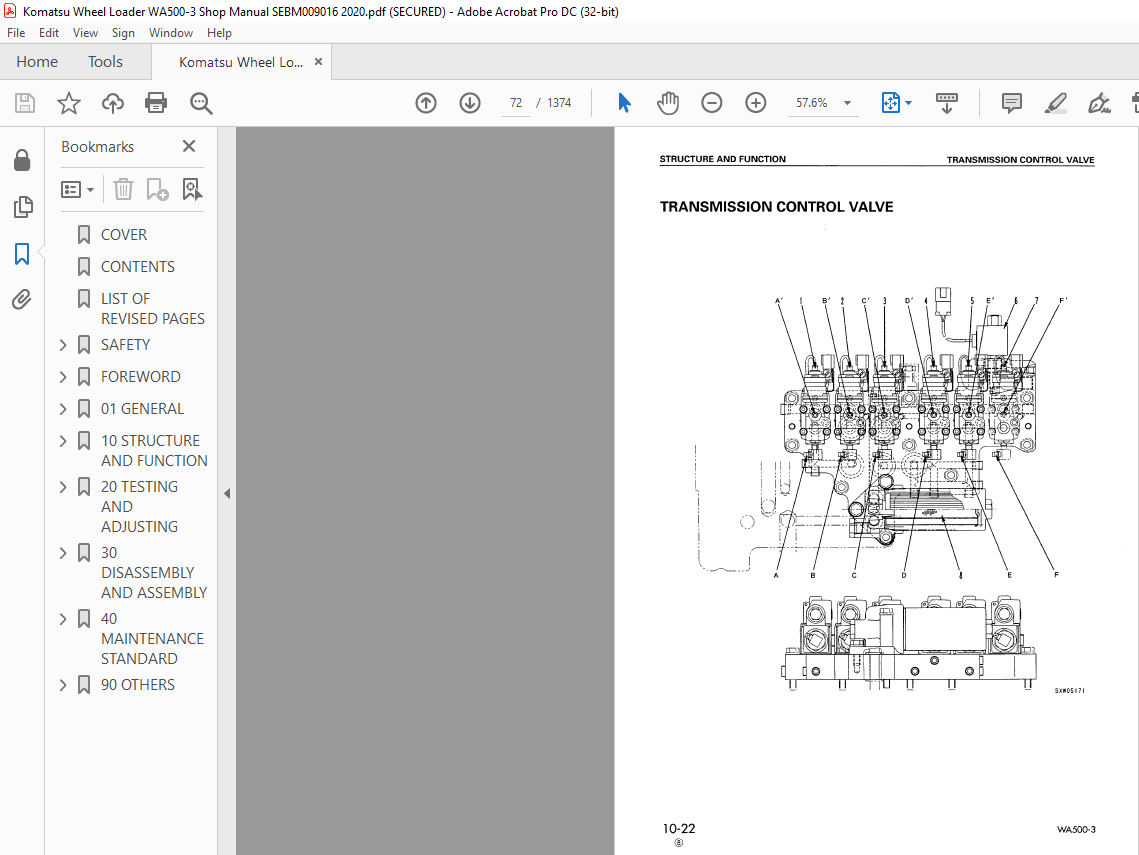Collapse navigation pane with arrow handle
Image resolution: width=1139 pixels, height=855 pixels.
227,494
